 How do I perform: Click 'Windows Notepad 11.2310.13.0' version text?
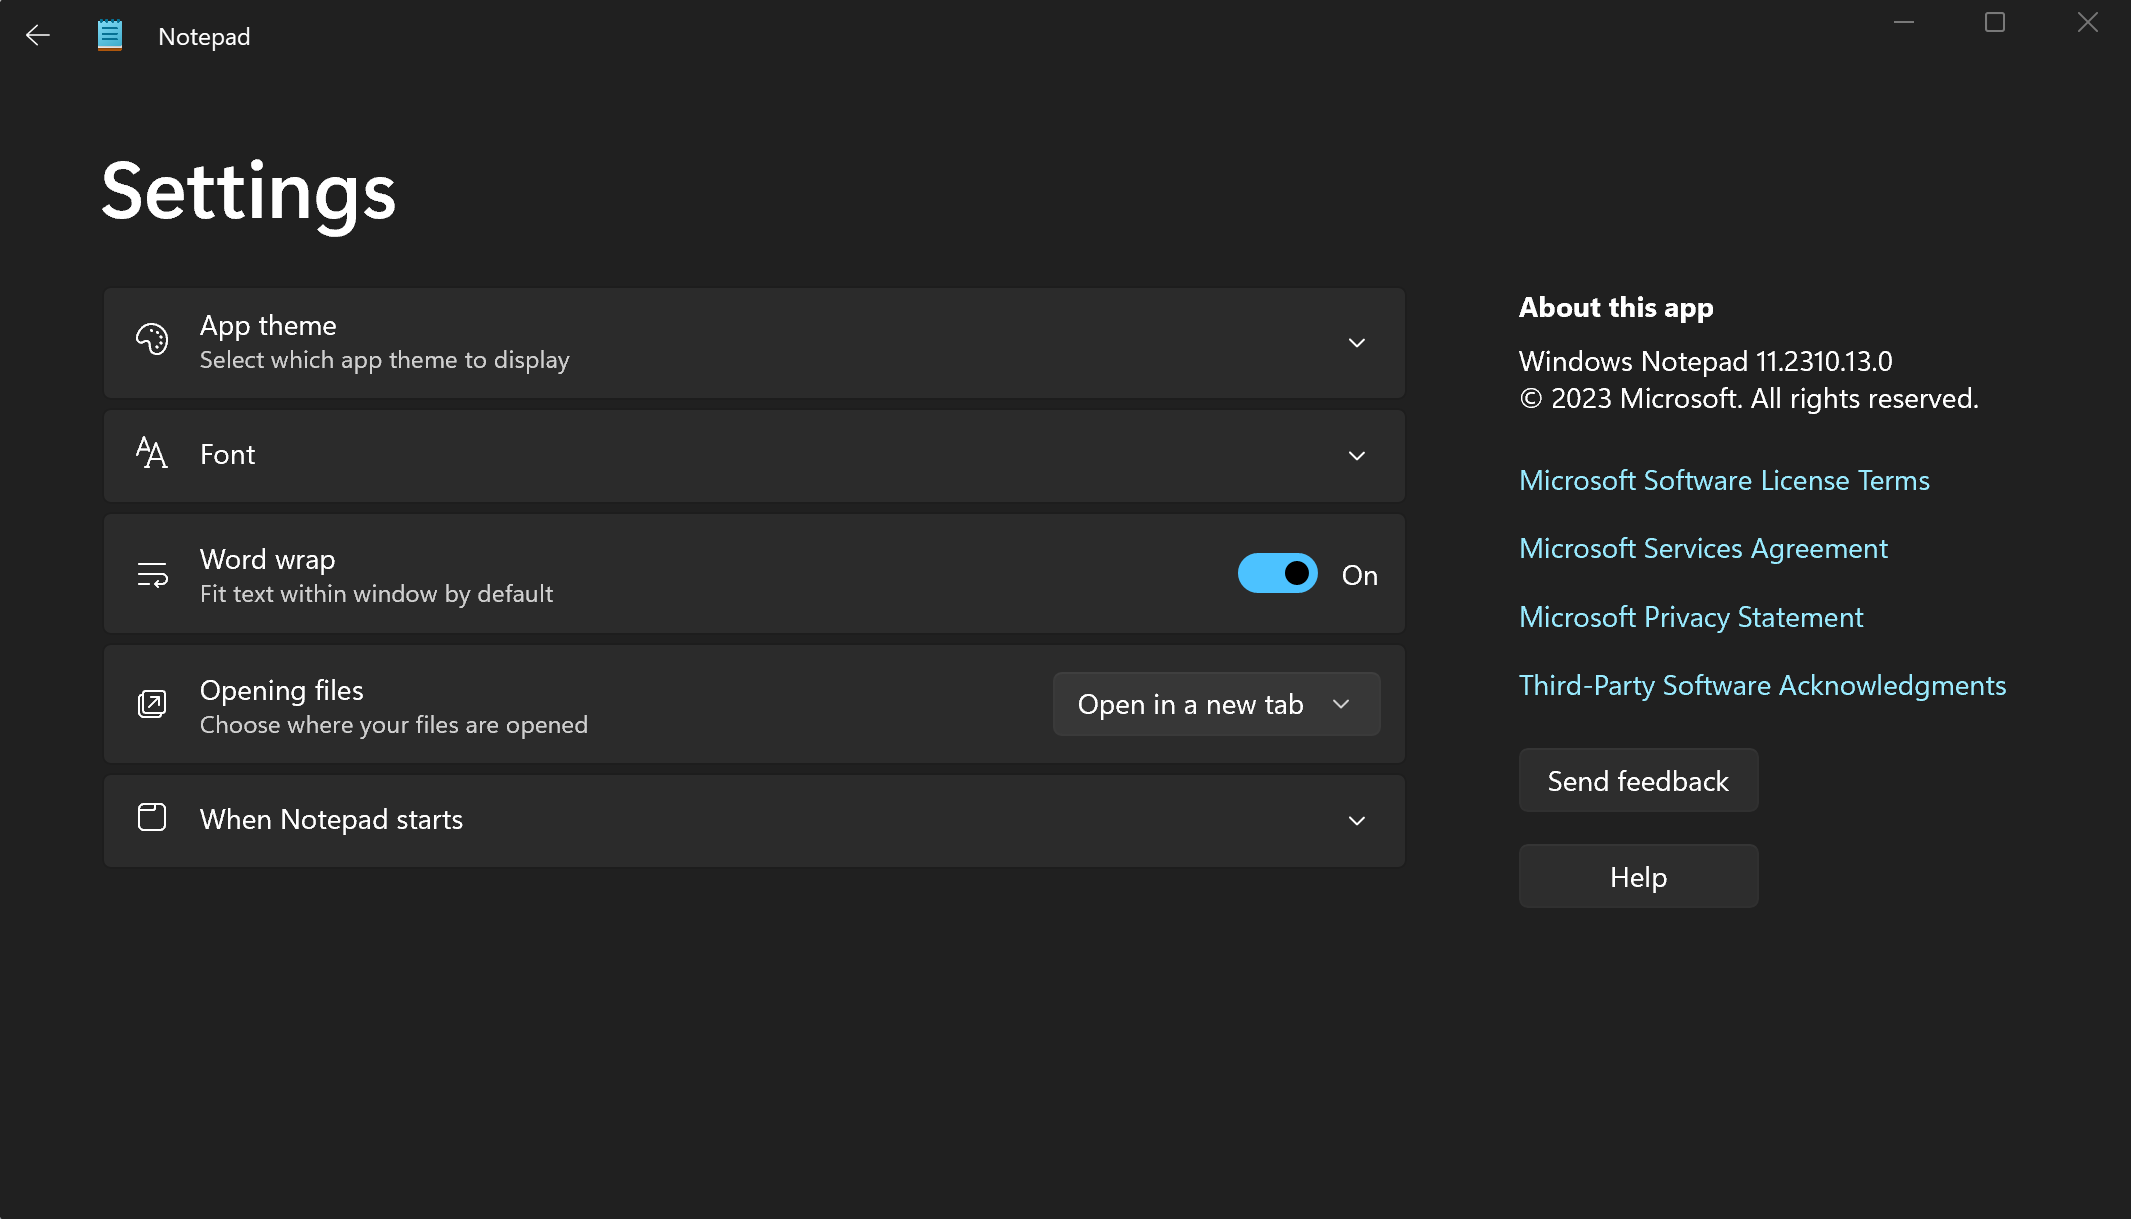pos(1705,361)
